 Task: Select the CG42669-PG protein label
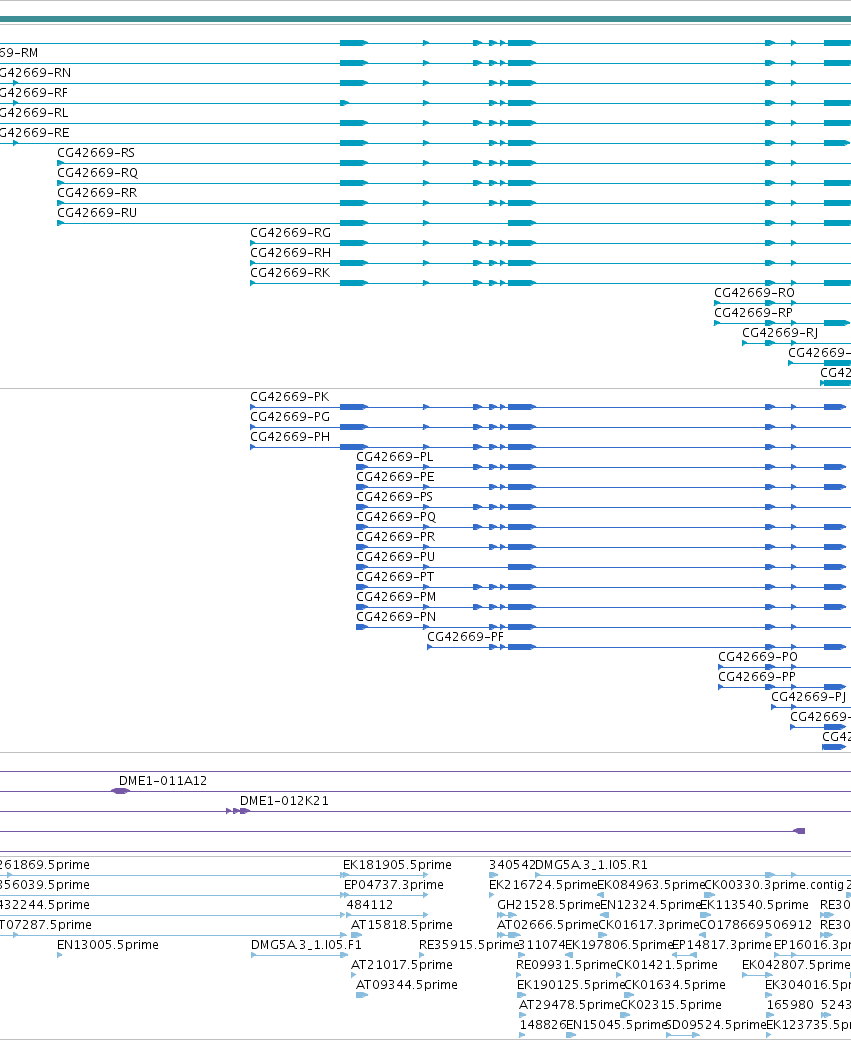(x=290, y=417)
